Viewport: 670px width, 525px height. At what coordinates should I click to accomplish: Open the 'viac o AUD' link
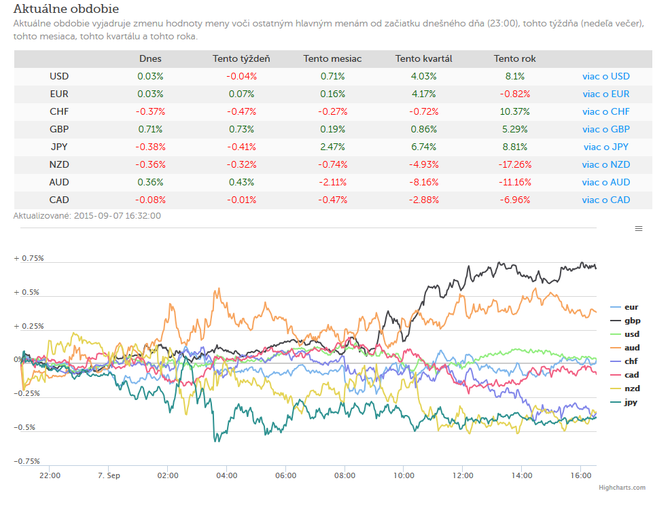[x=606, y=182]
